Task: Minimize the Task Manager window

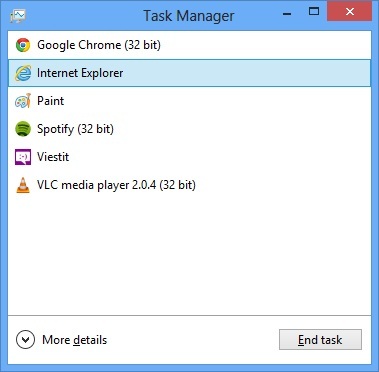Action: pos(286,13)
